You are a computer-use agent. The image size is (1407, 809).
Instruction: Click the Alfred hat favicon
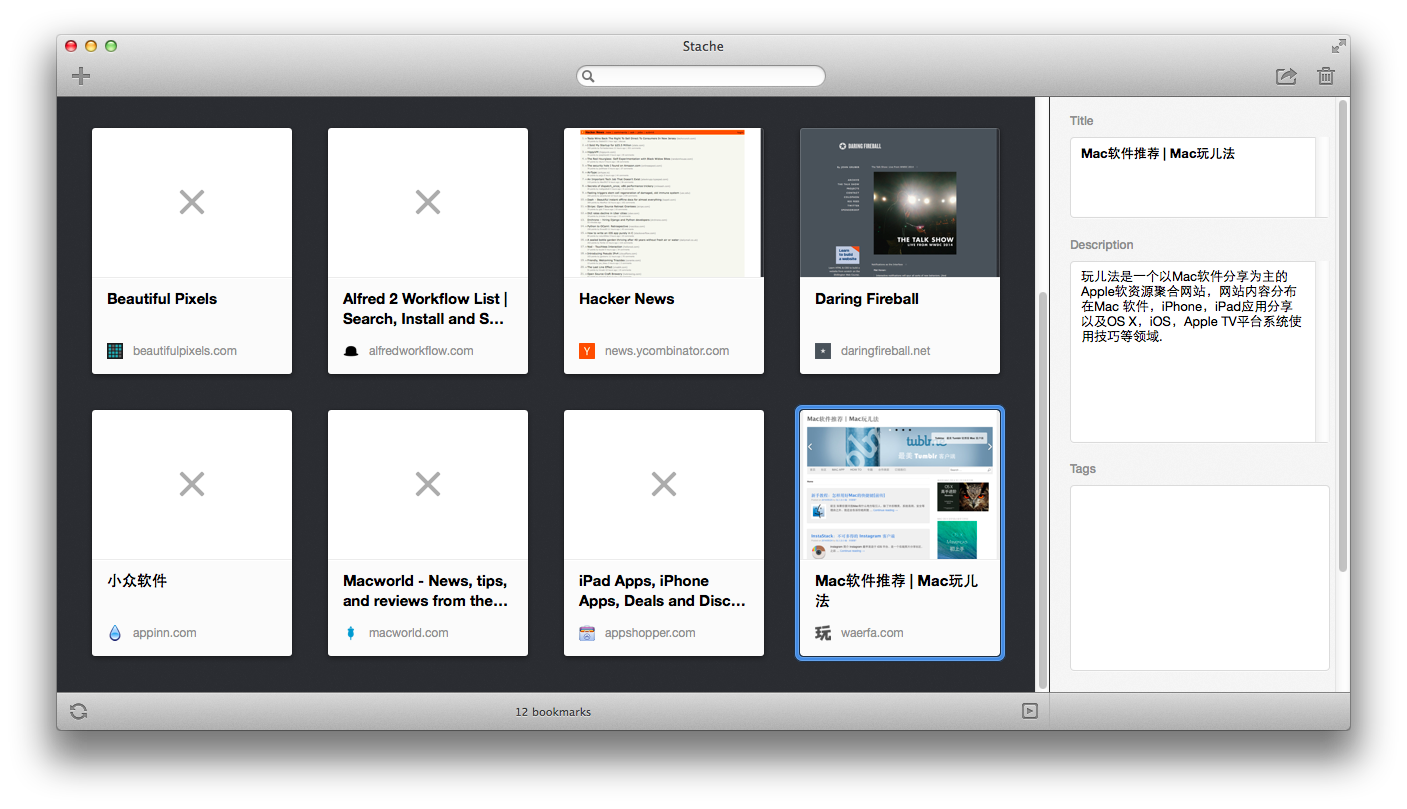click(x=351, y=351)
